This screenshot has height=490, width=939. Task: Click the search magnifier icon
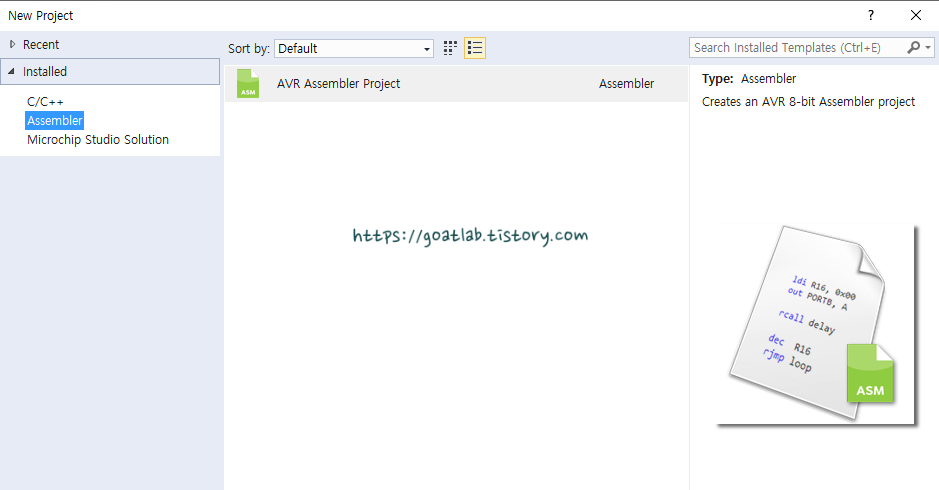(x=913, y=47)
